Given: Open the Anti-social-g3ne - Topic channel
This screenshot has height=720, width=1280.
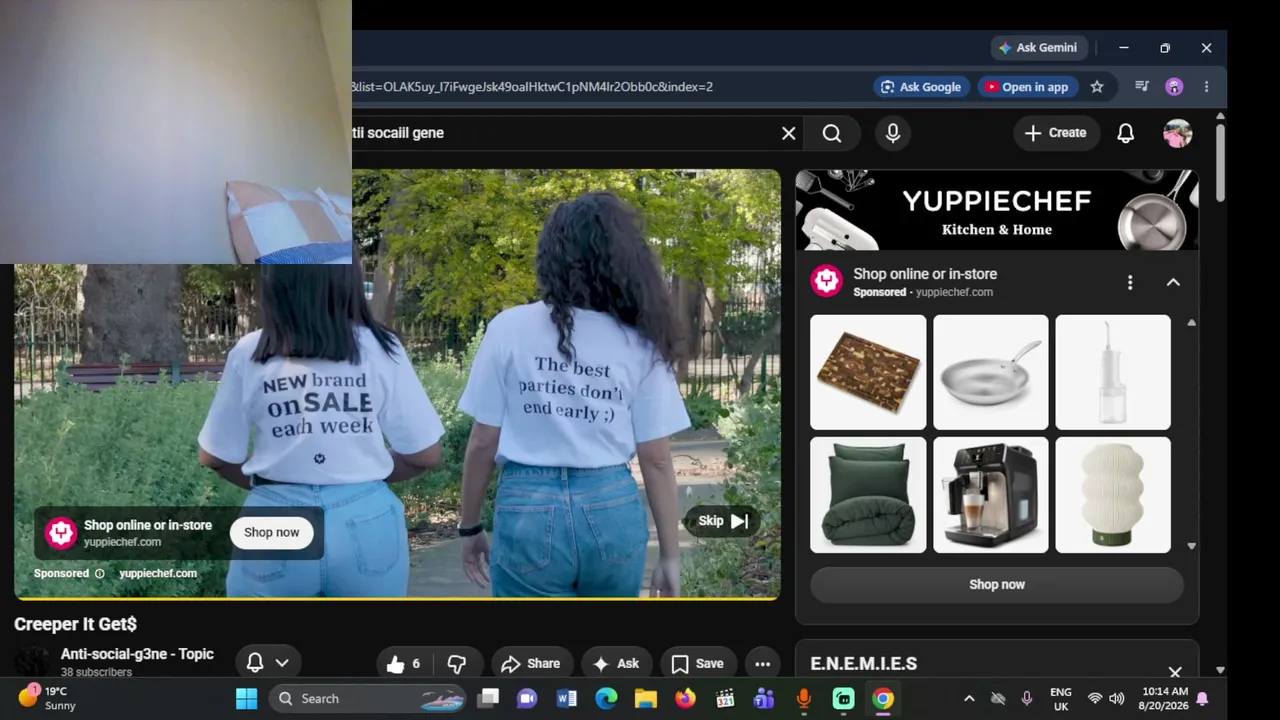Looking at the screenshot, I should 137,654.
